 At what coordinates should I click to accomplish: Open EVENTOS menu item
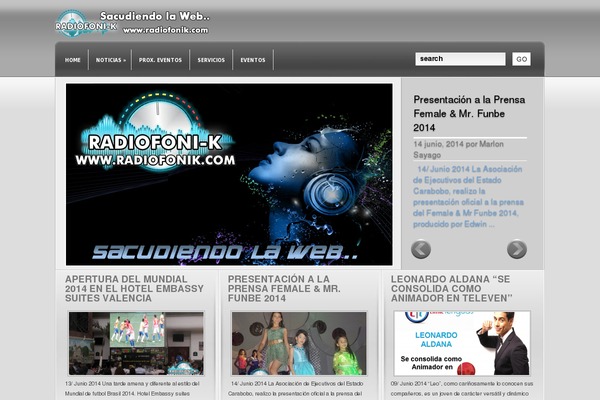(x=253, y=60)
